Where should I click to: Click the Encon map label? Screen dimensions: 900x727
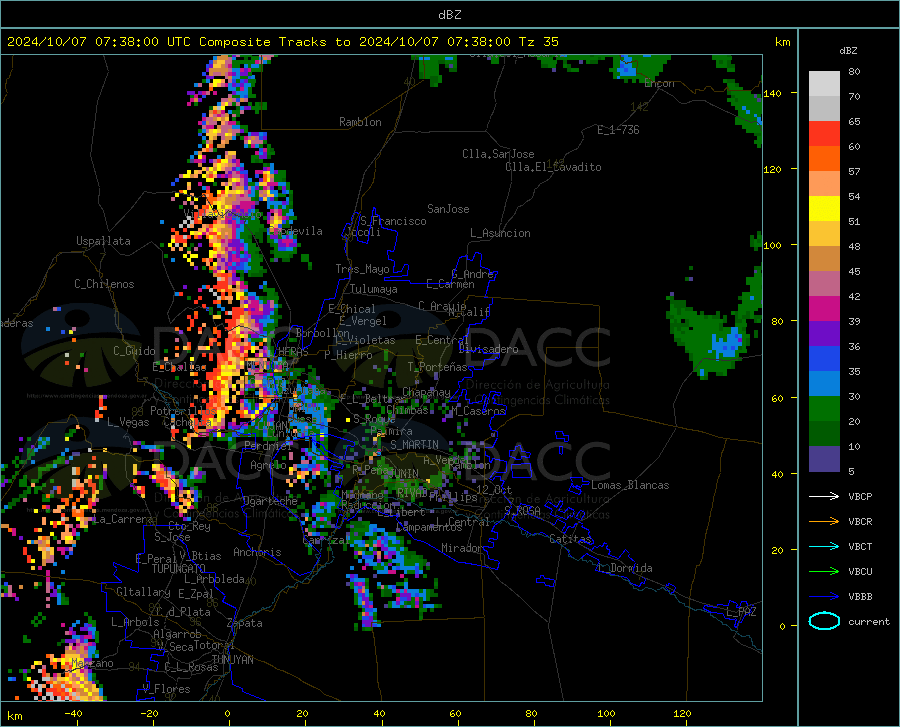coord(660,83)
